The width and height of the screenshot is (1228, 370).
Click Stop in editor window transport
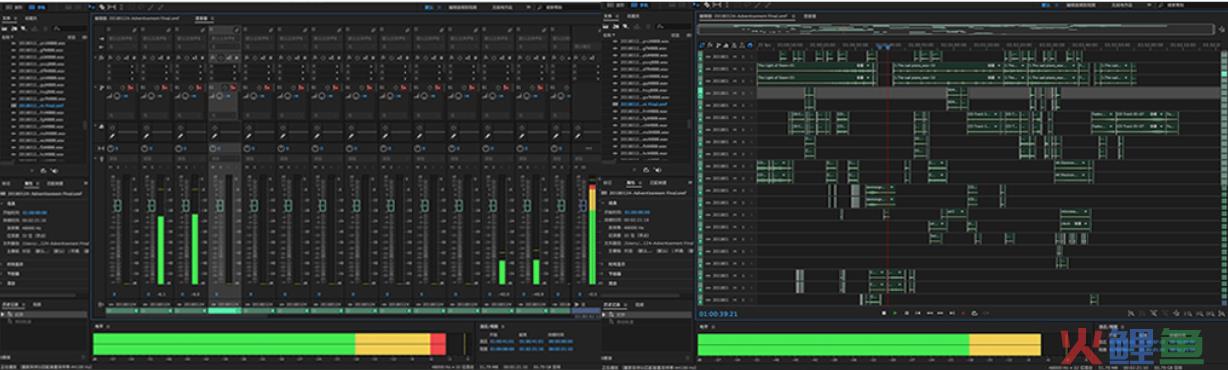[883, 313]
